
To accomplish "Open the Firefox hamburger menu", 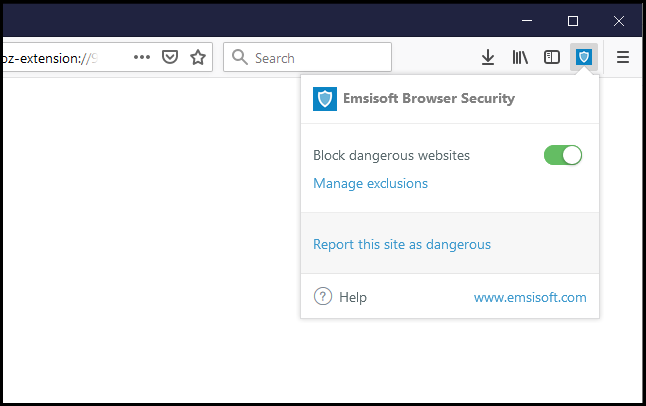I will pos(623,58).
